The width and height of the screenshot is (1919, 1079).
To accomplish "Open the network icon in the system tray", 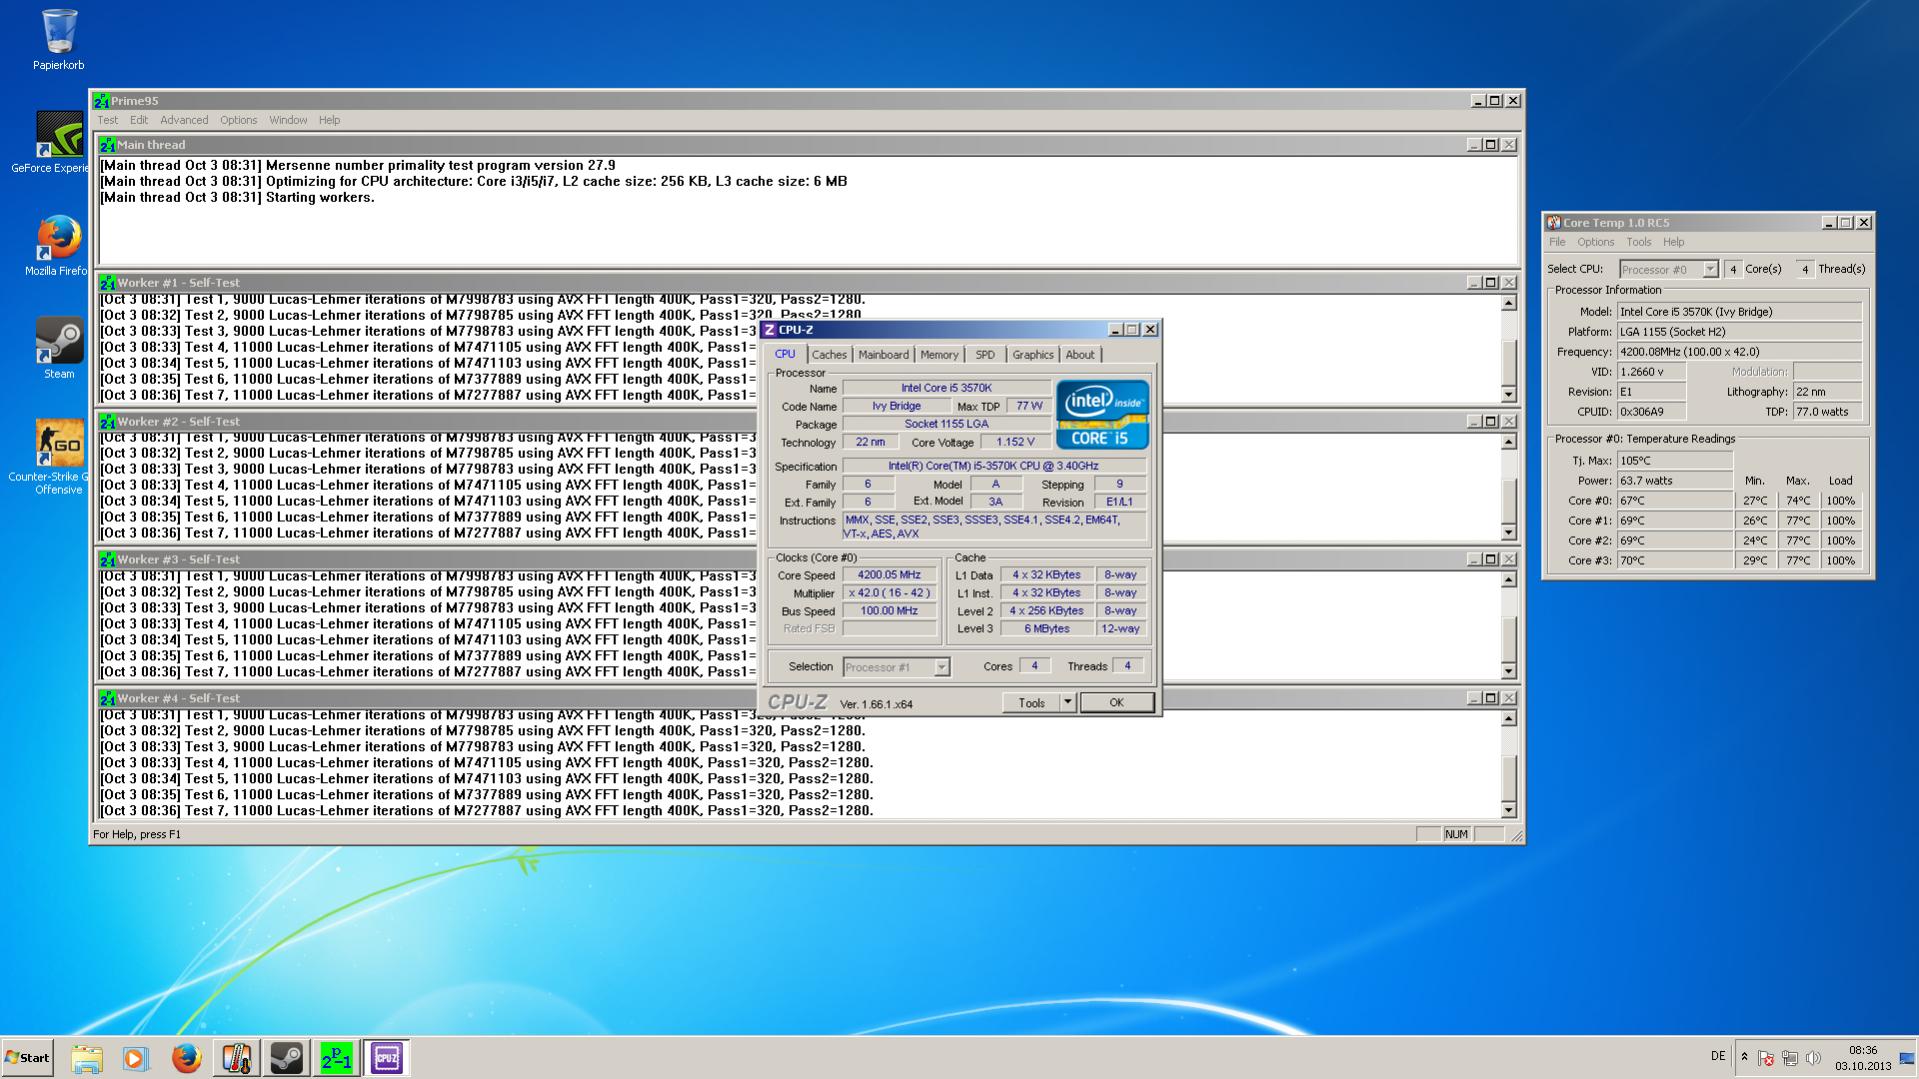I will coord(1789,1058).
